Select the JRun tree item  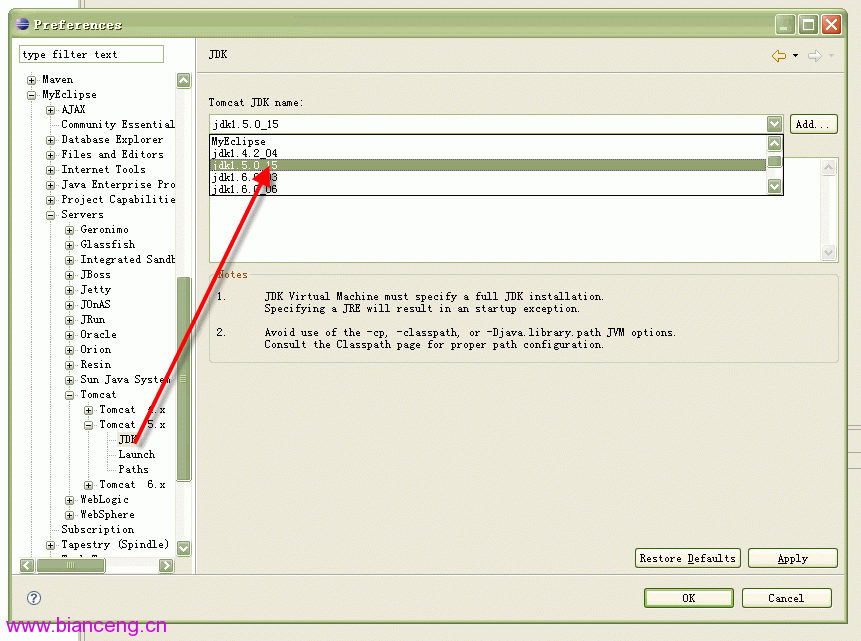[93, 319]
